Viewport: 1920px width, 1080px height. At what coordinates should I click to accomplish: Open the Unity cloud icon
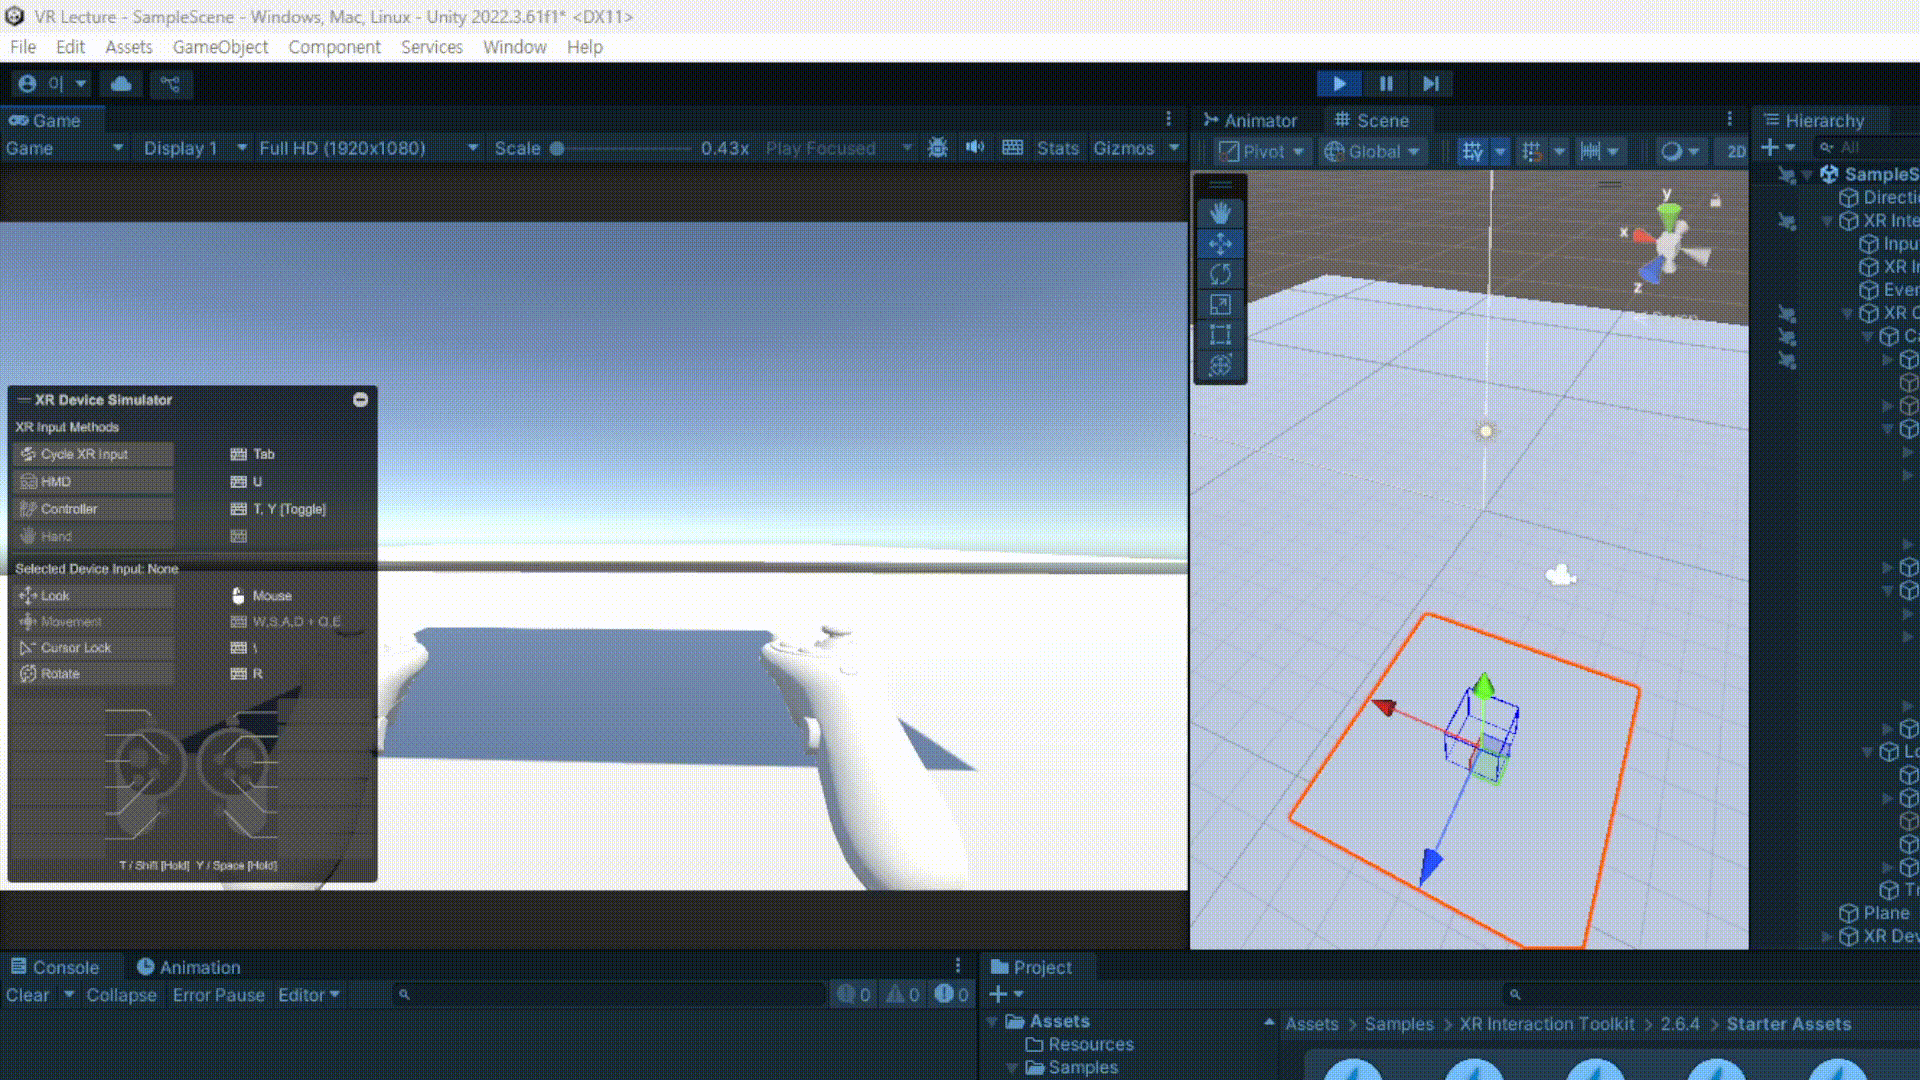121,84
